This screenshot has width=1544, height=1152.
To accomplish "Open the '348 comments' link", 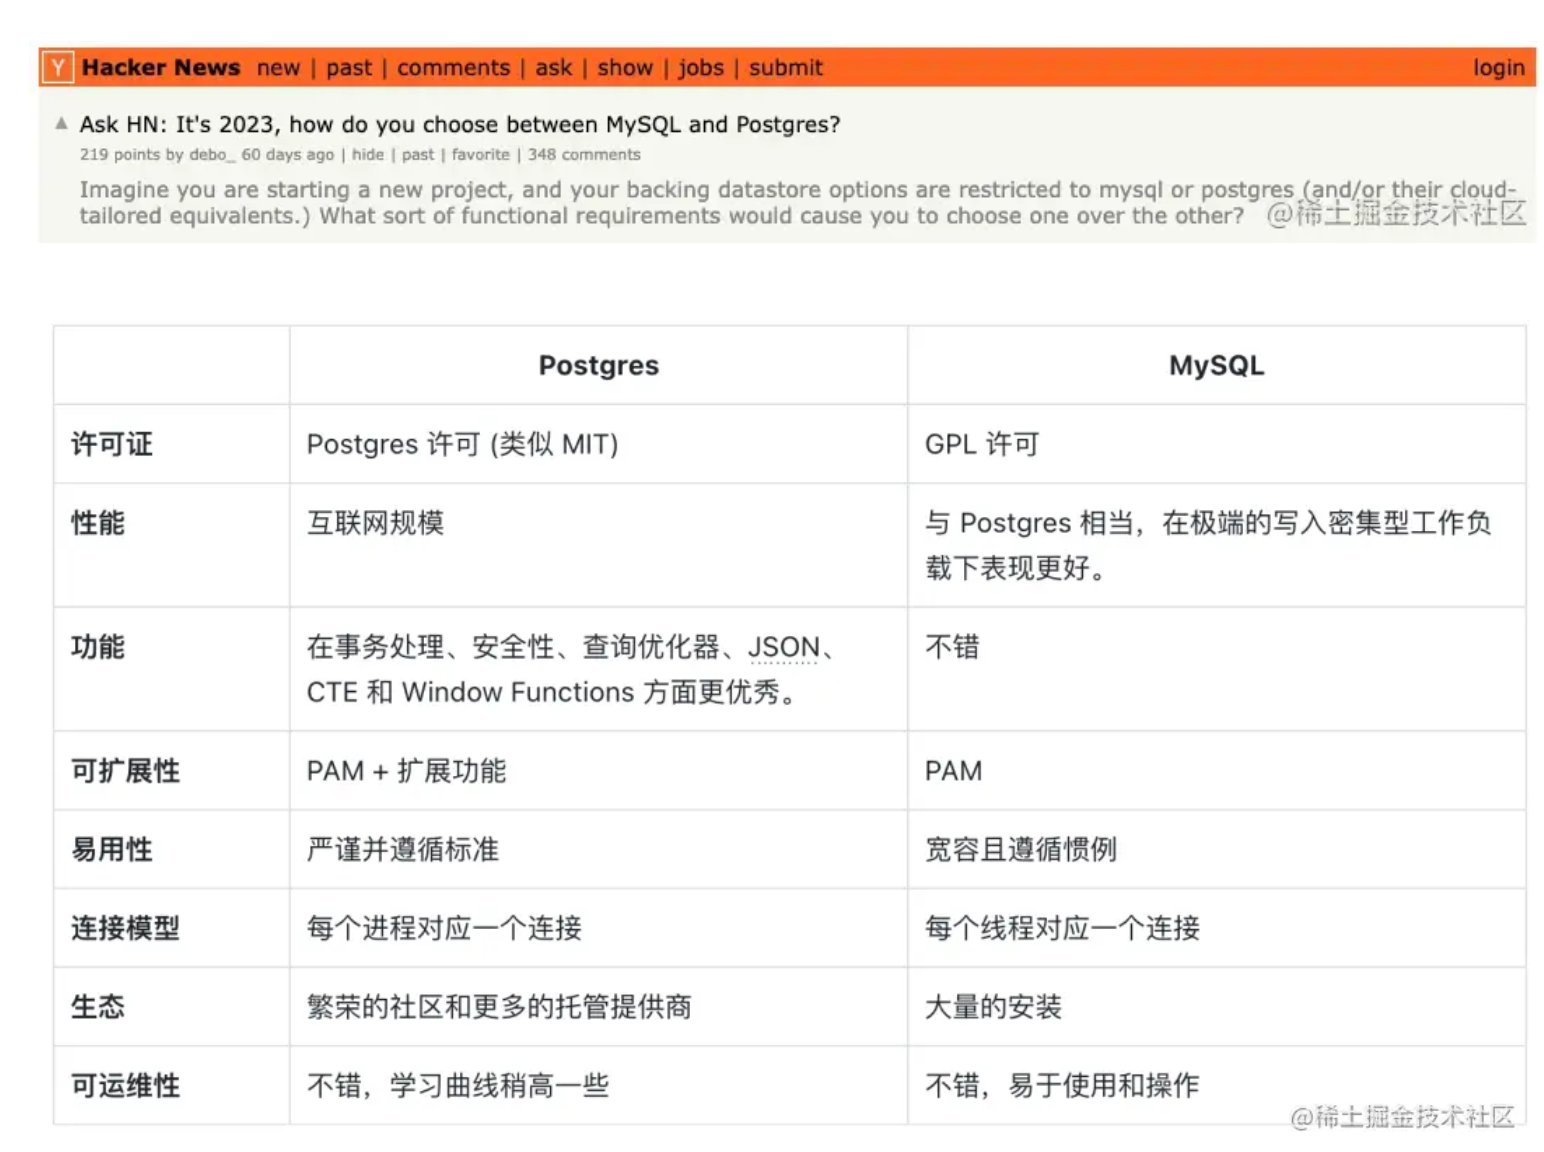I will click(x=584, y=154).
